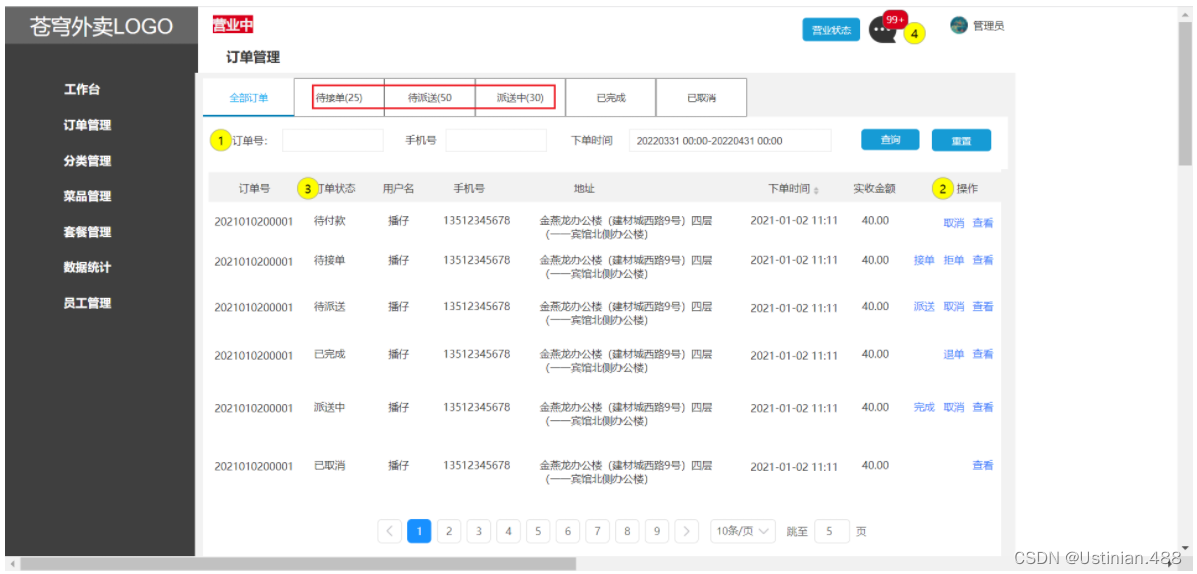Open 订单管理 in sidebar

87,125
